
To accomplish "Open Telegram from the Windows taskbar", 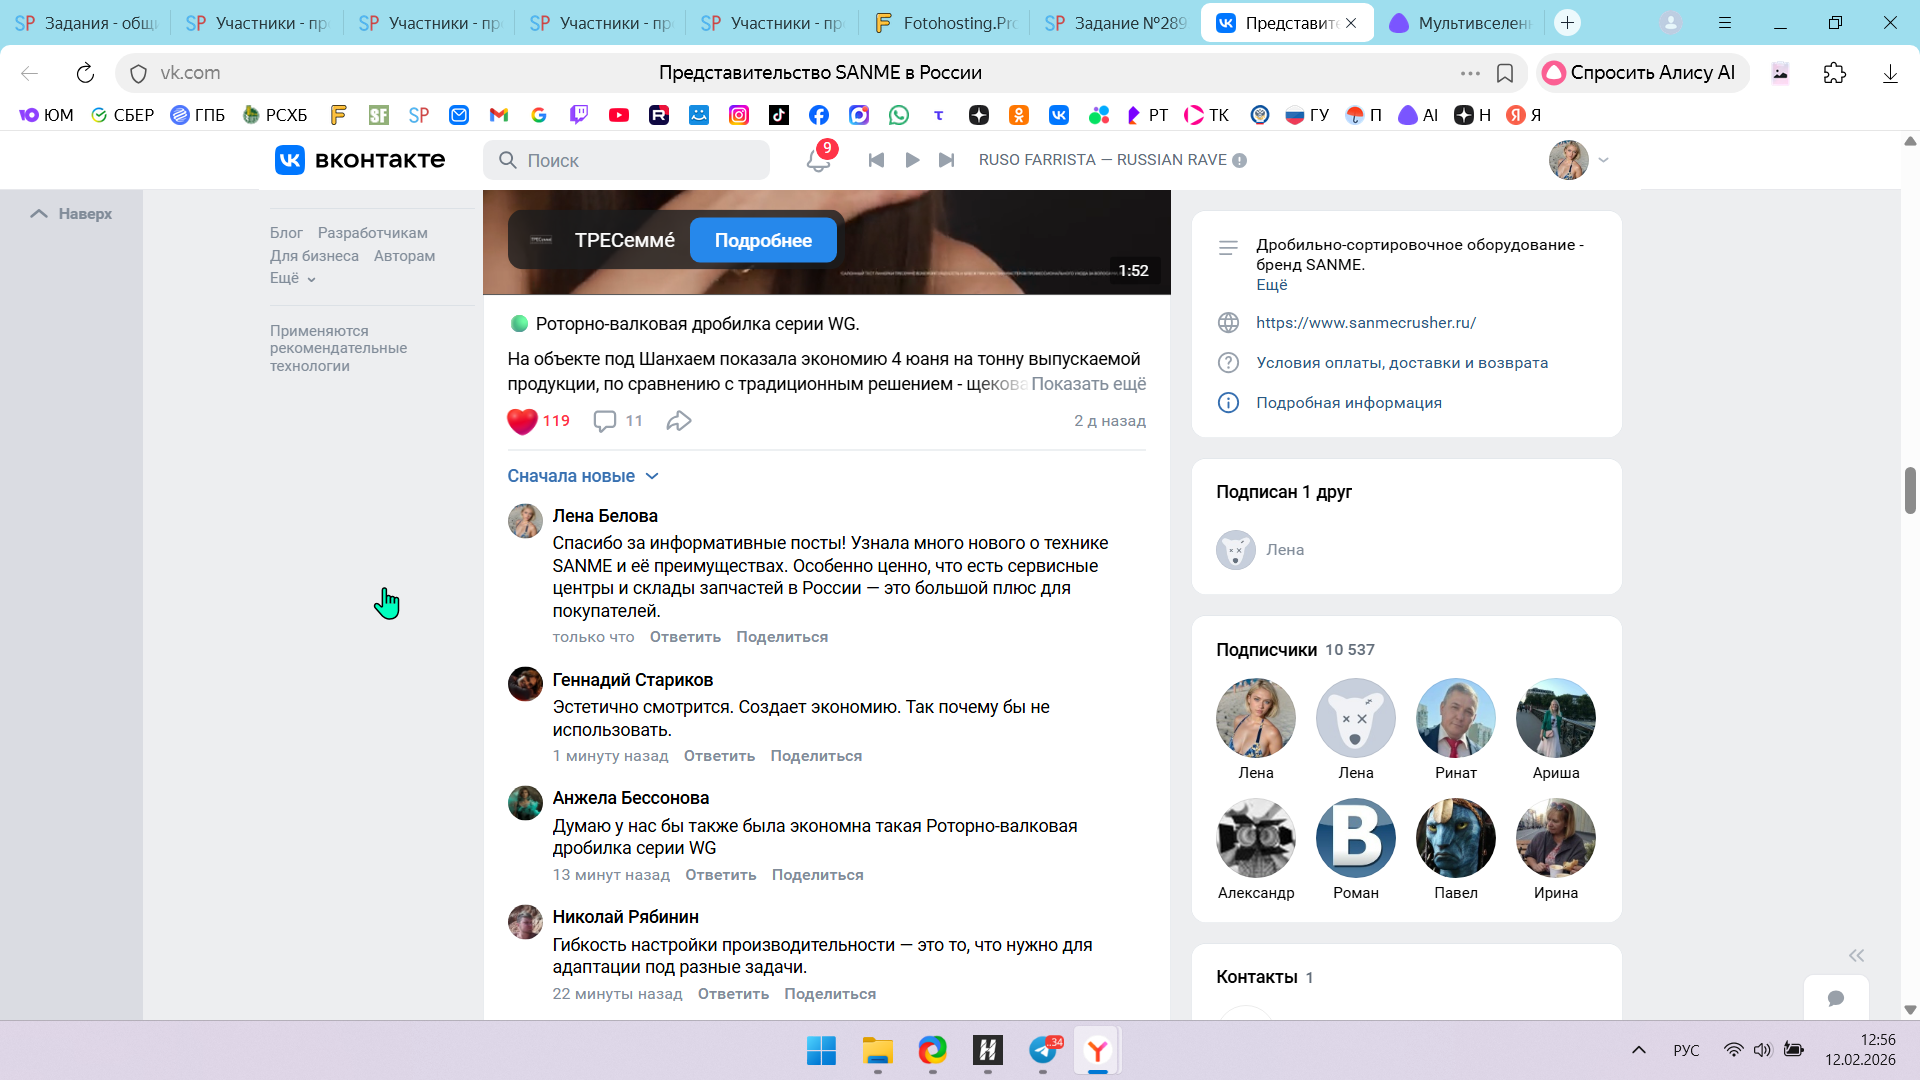I will coord(1043,1050).
